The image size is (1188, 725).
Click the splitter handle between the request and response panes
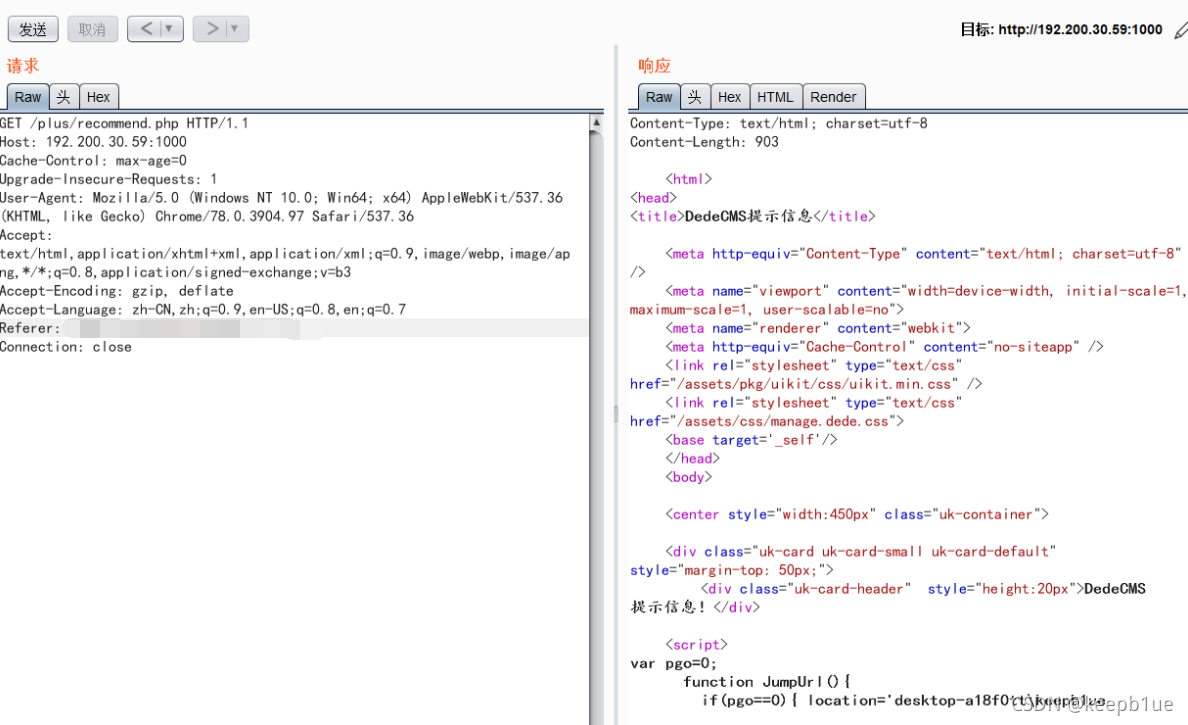tap(615, 414)
